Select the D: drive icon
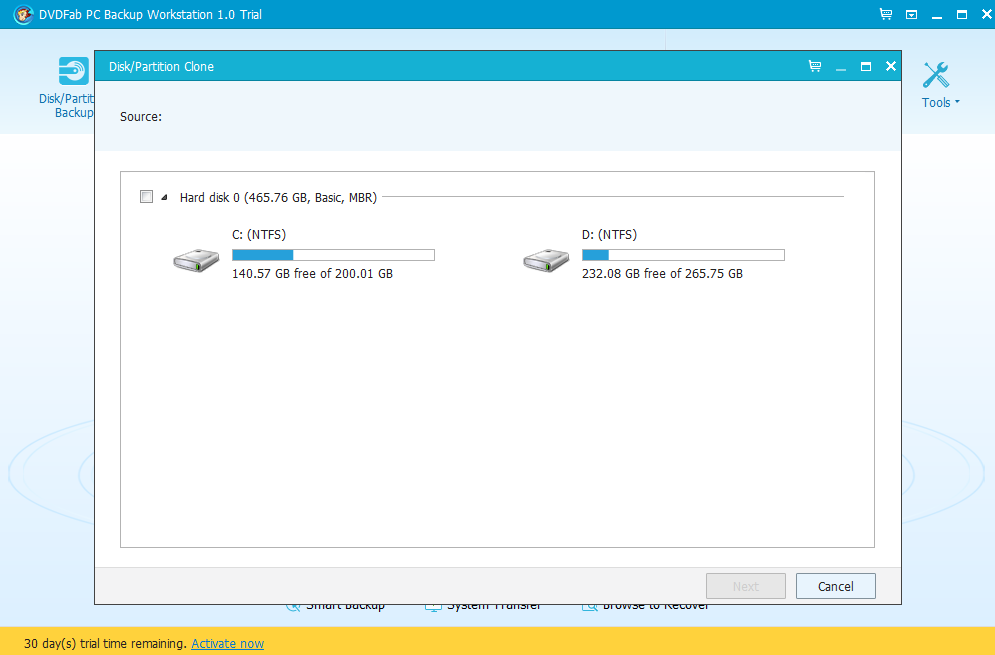 pos(546,260)
